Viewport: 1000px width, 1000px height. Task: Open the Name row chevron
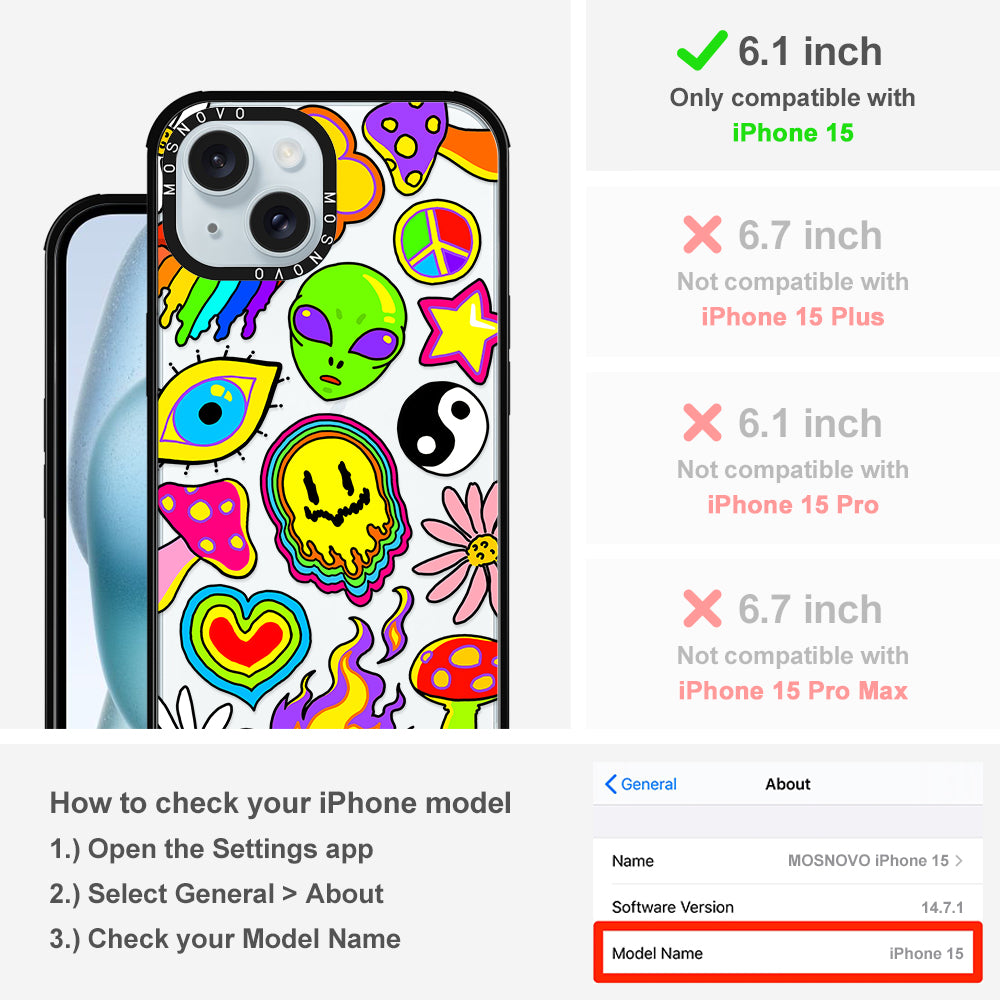point(959,860)
